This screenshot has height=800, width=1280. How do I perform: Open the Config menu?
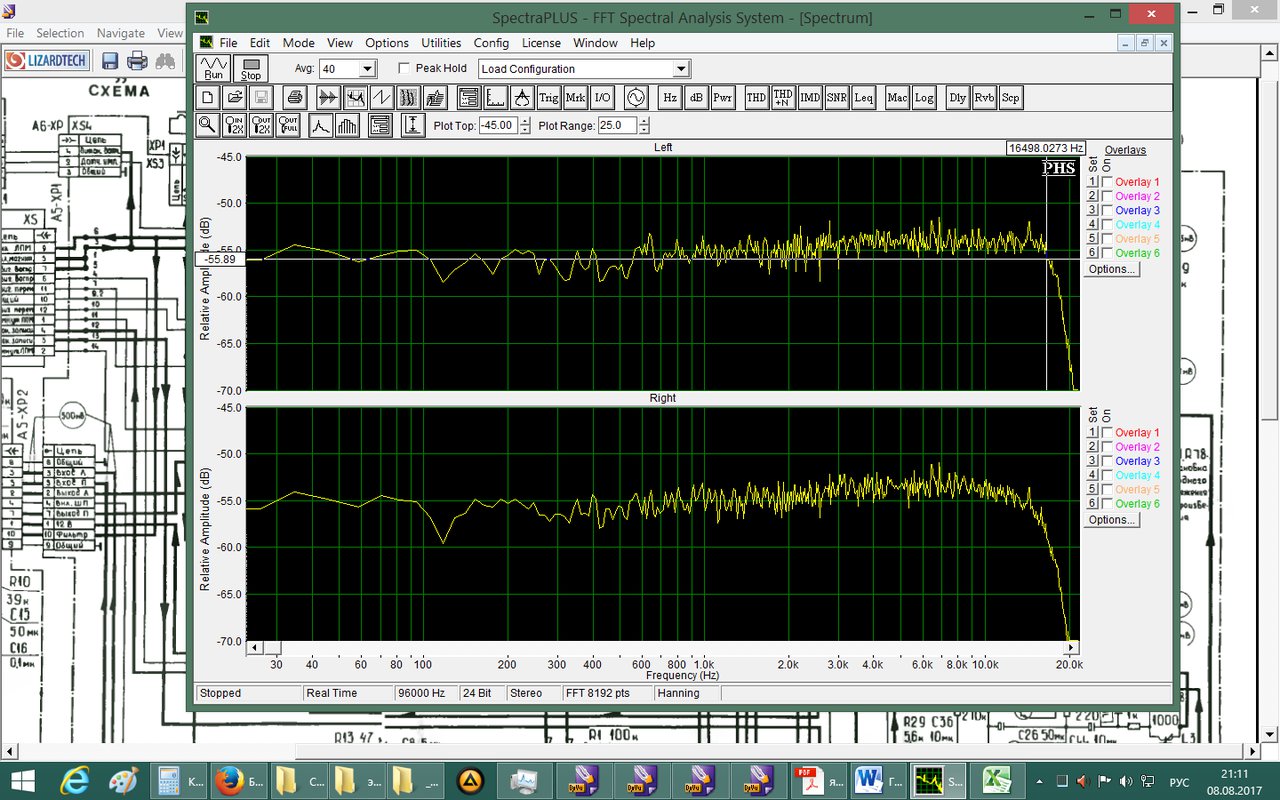tap(491, 43)
